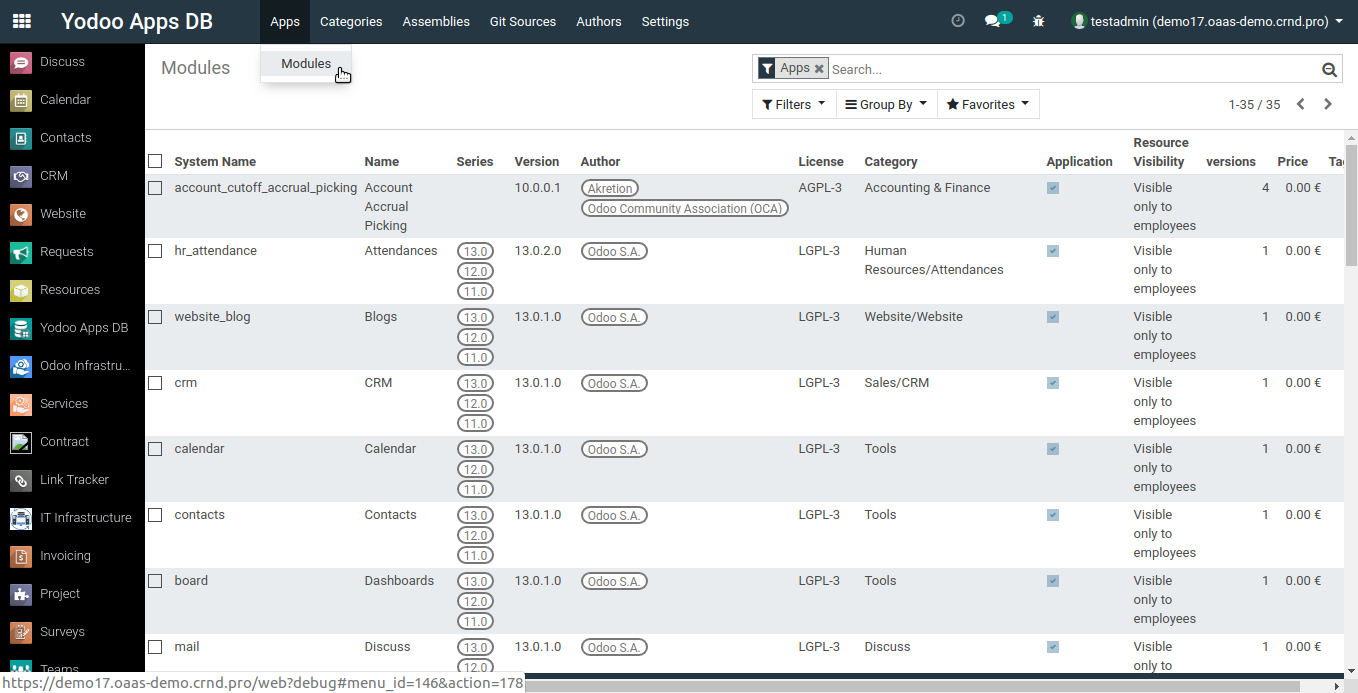Open the Filters dropdown
Screen dimensions: 1358x693
click(794, 104)
